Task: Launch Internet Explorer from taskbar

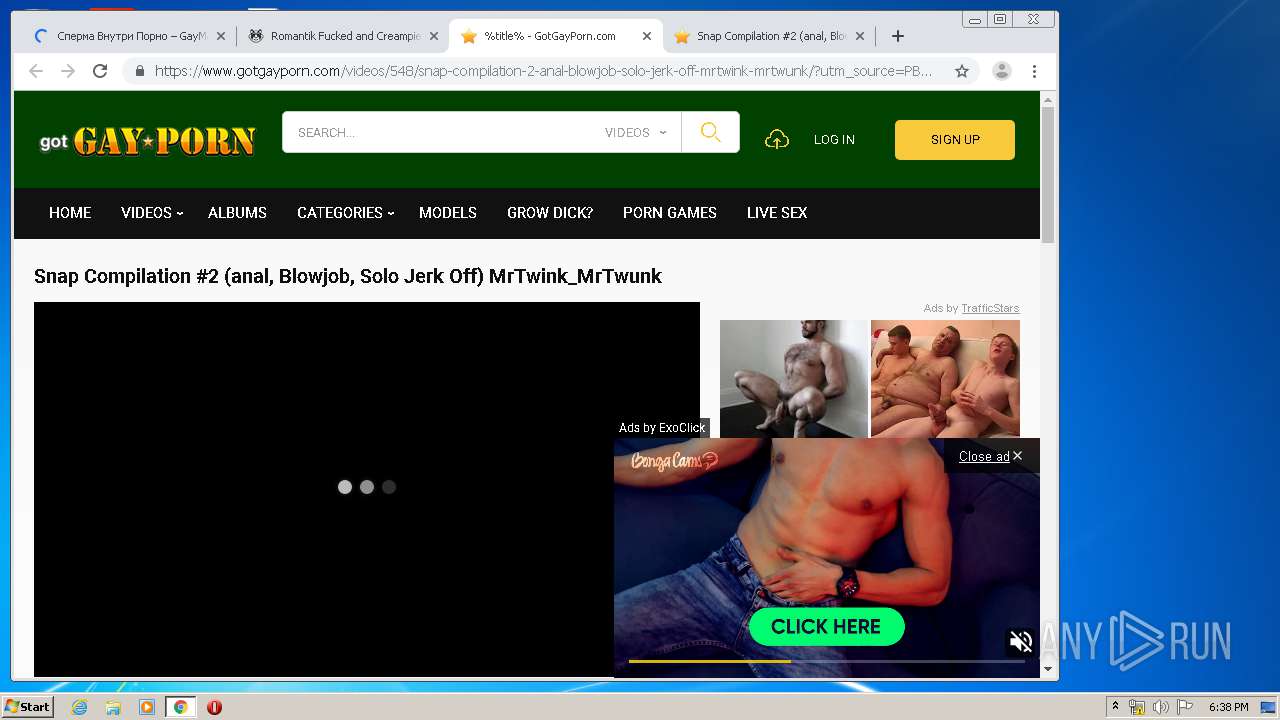Action: pyautogui.click(x=79, y=707)
